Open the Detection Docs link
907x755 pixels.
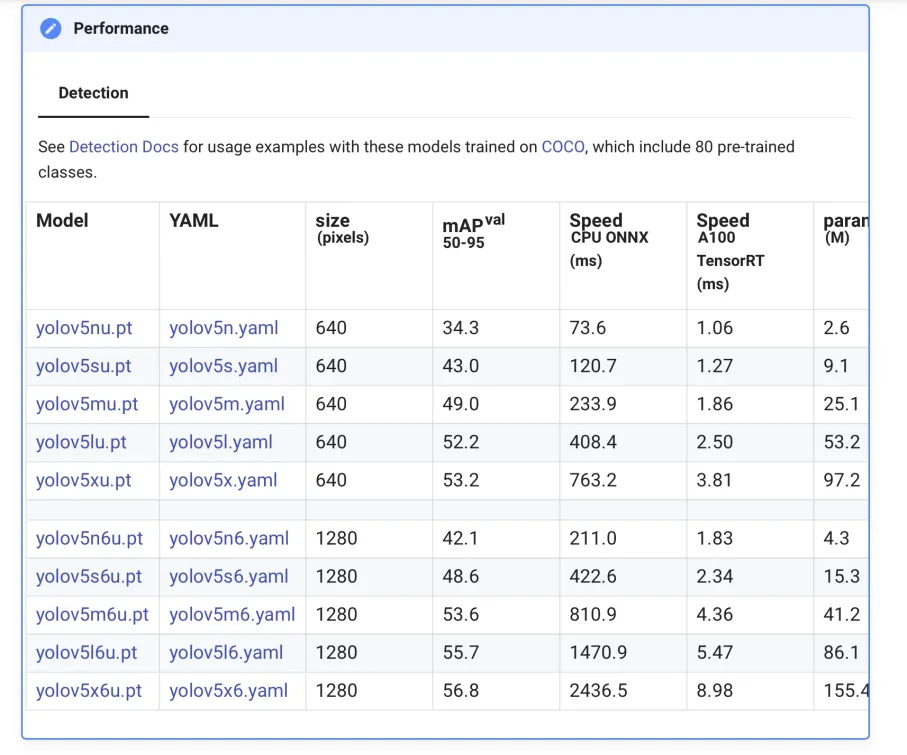pos(123,147)
